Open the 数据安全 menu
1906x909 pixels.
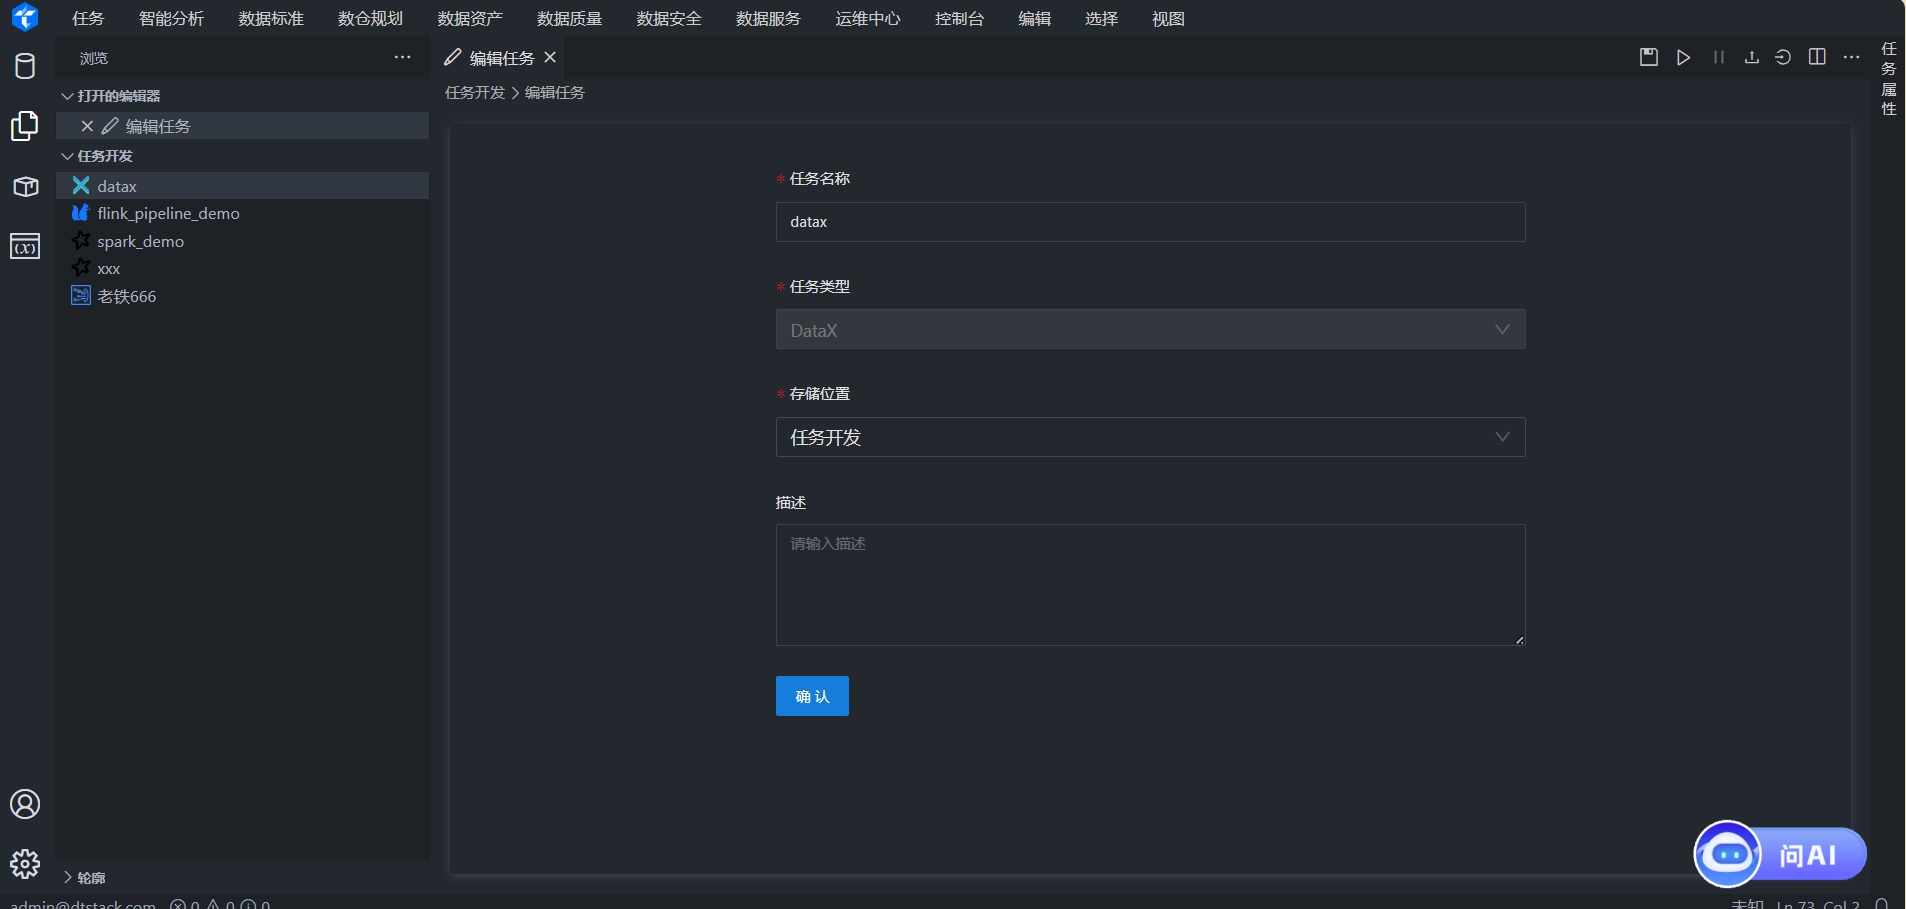pos(669,18)
